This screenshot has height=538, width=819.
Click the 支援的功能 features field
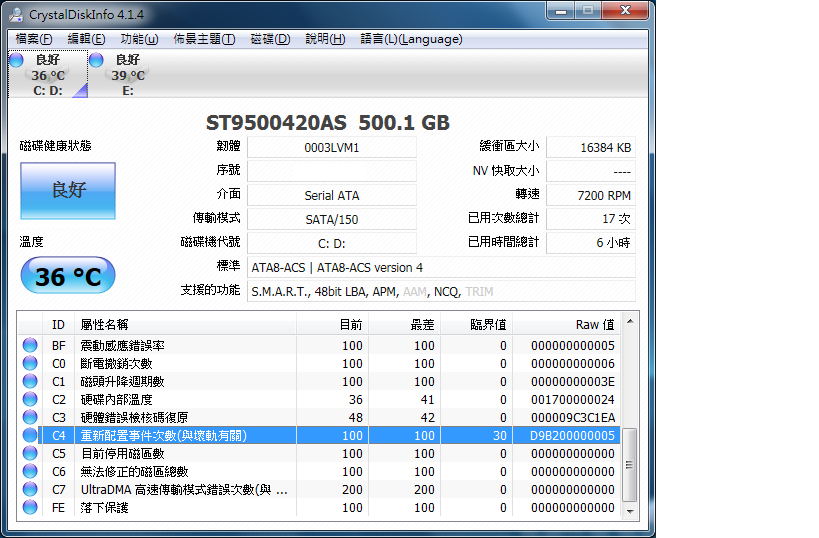tap(441, 291)
